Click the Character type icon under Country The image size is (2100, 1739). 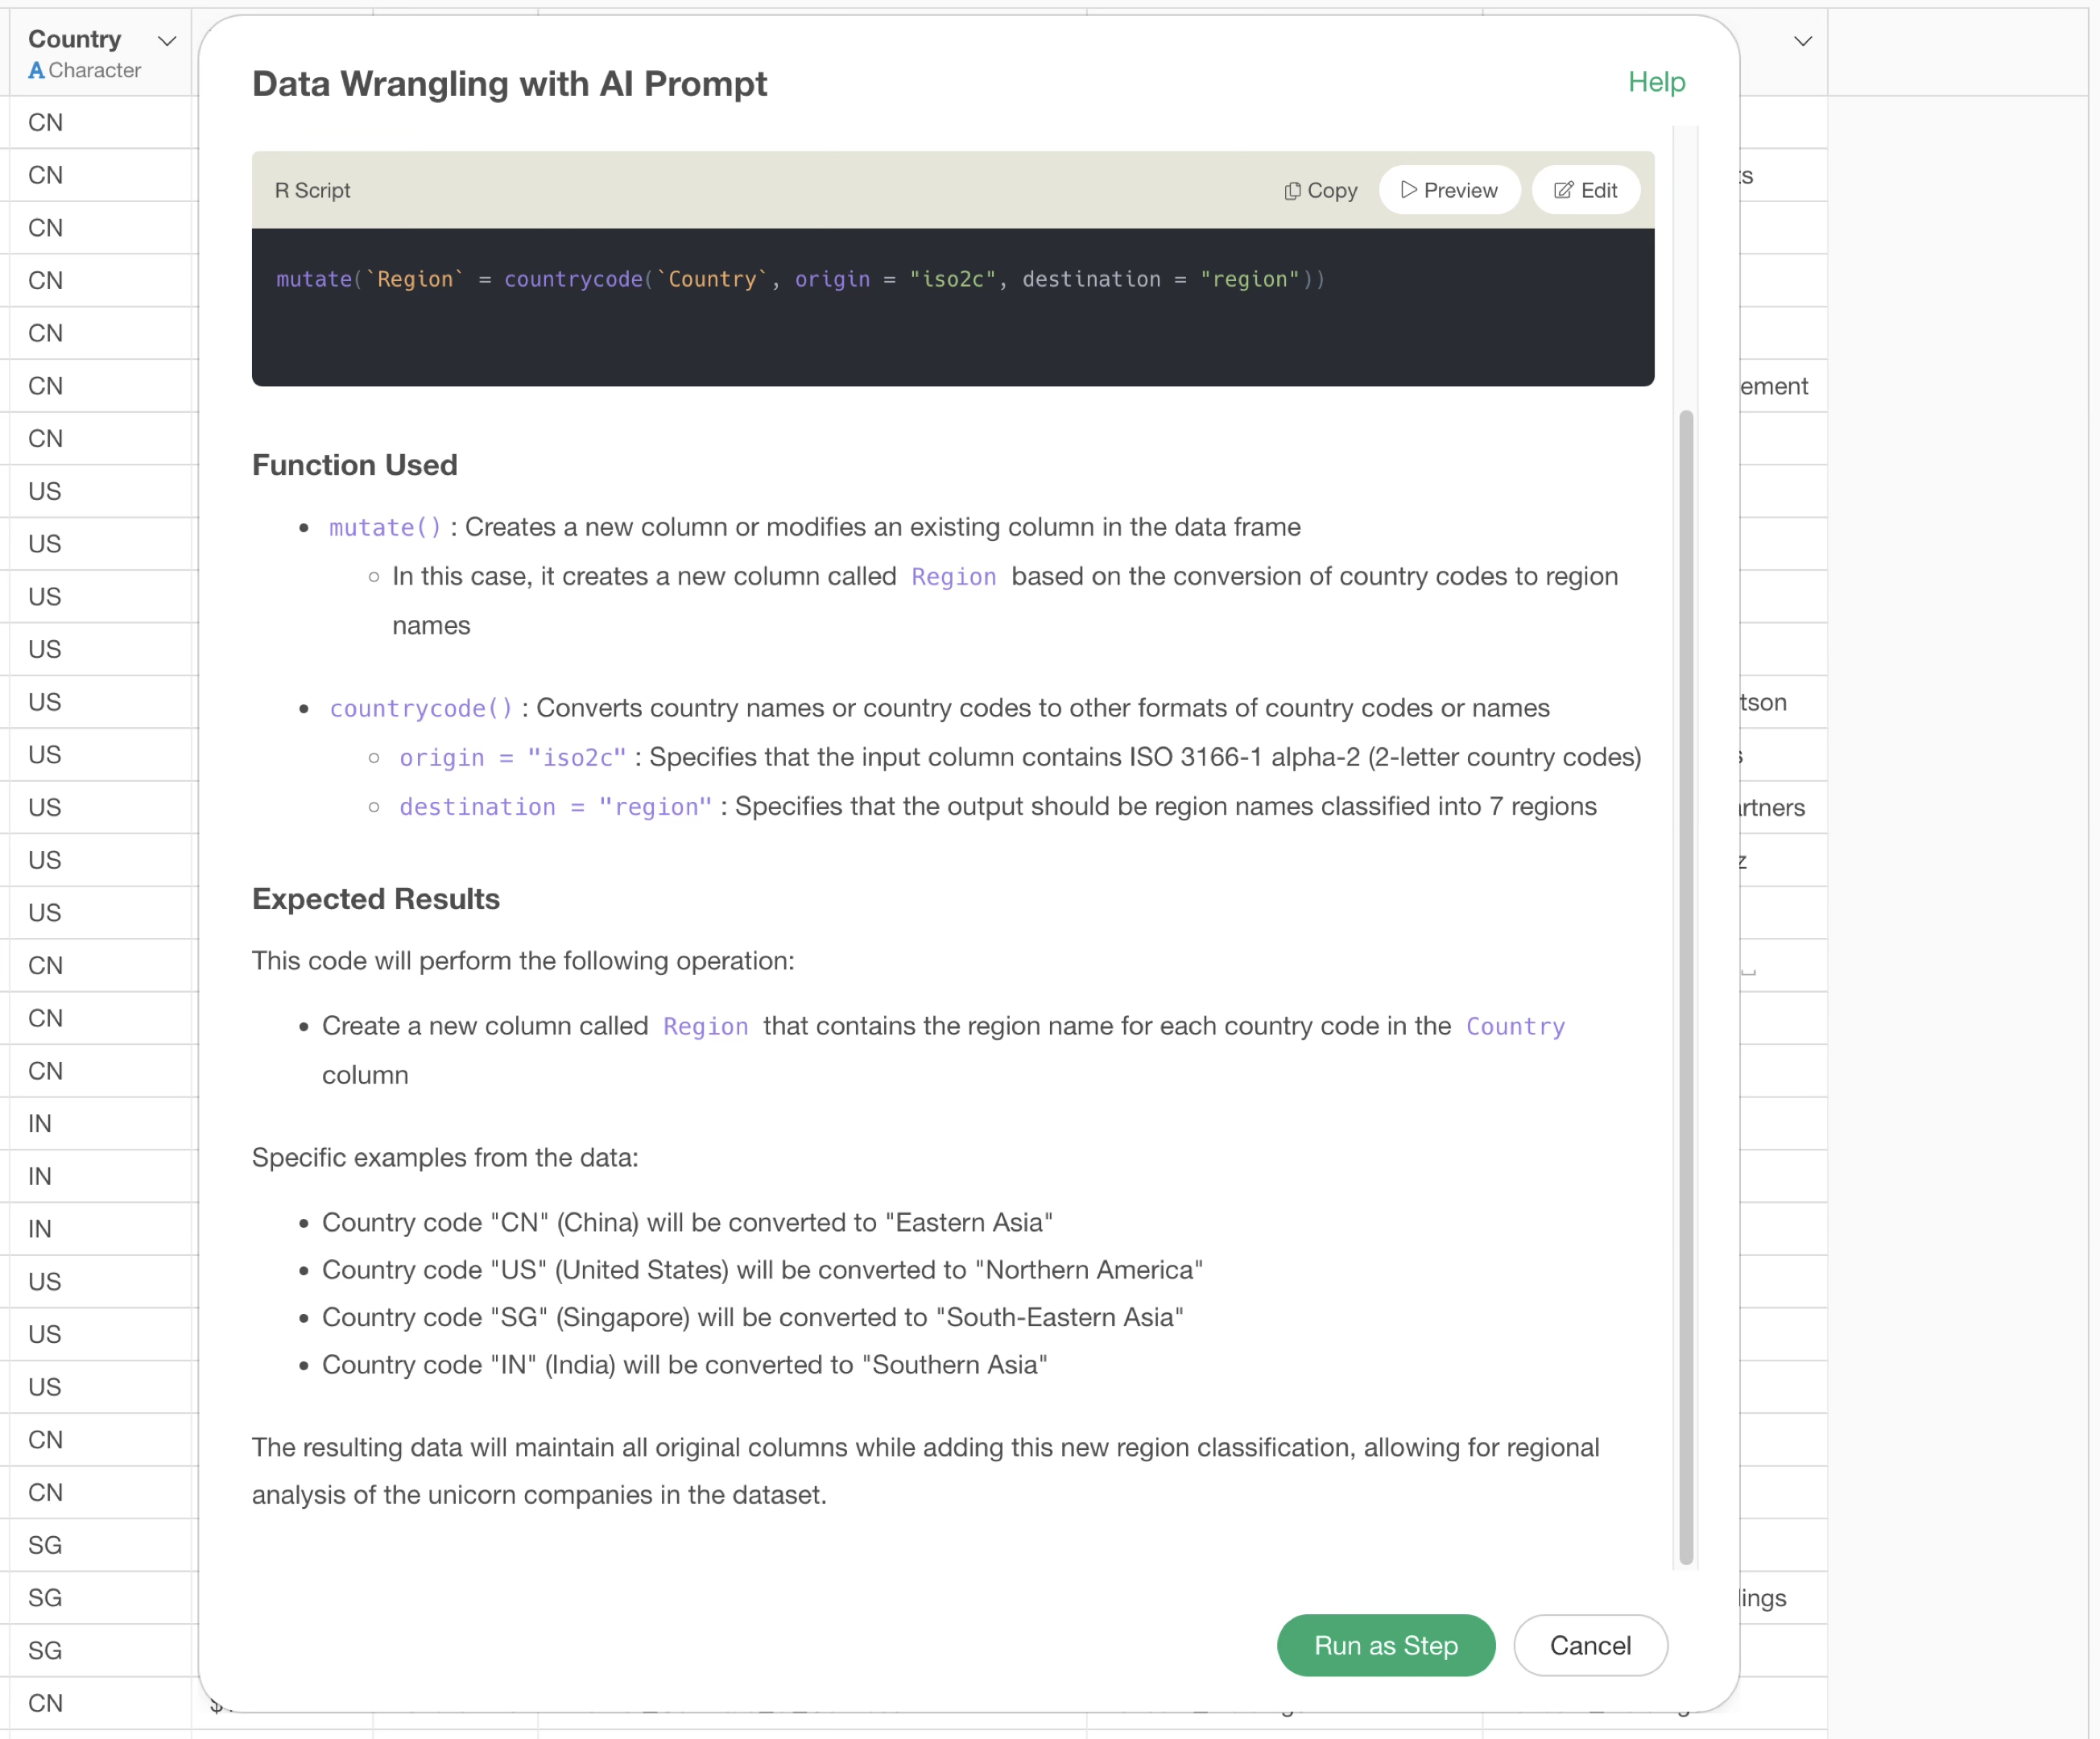[36, 70]
